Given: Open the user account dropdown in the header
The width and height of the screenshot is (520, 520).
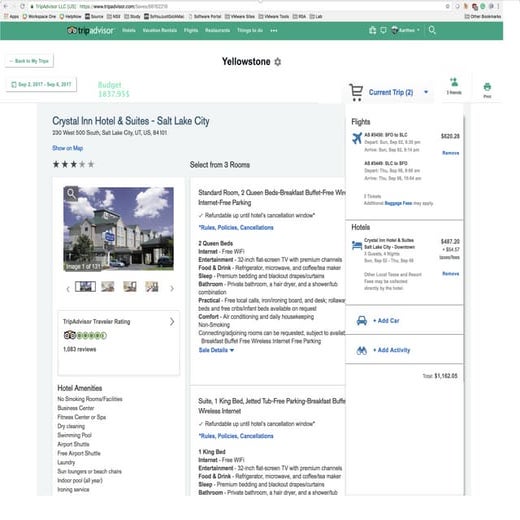Looking at the screenshot, I should click(x=418, y=30).
